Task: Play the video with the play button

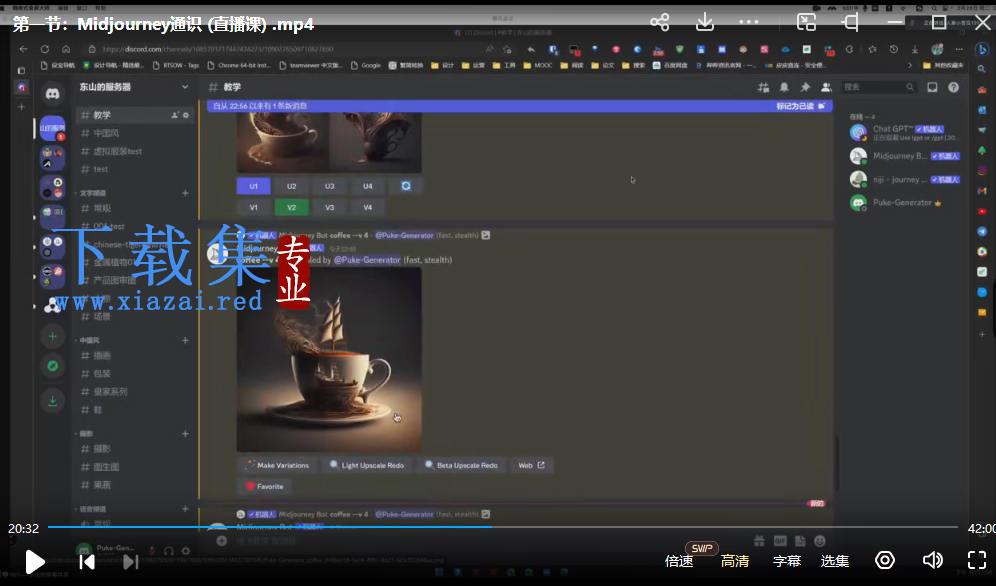Action: point(34,562)
